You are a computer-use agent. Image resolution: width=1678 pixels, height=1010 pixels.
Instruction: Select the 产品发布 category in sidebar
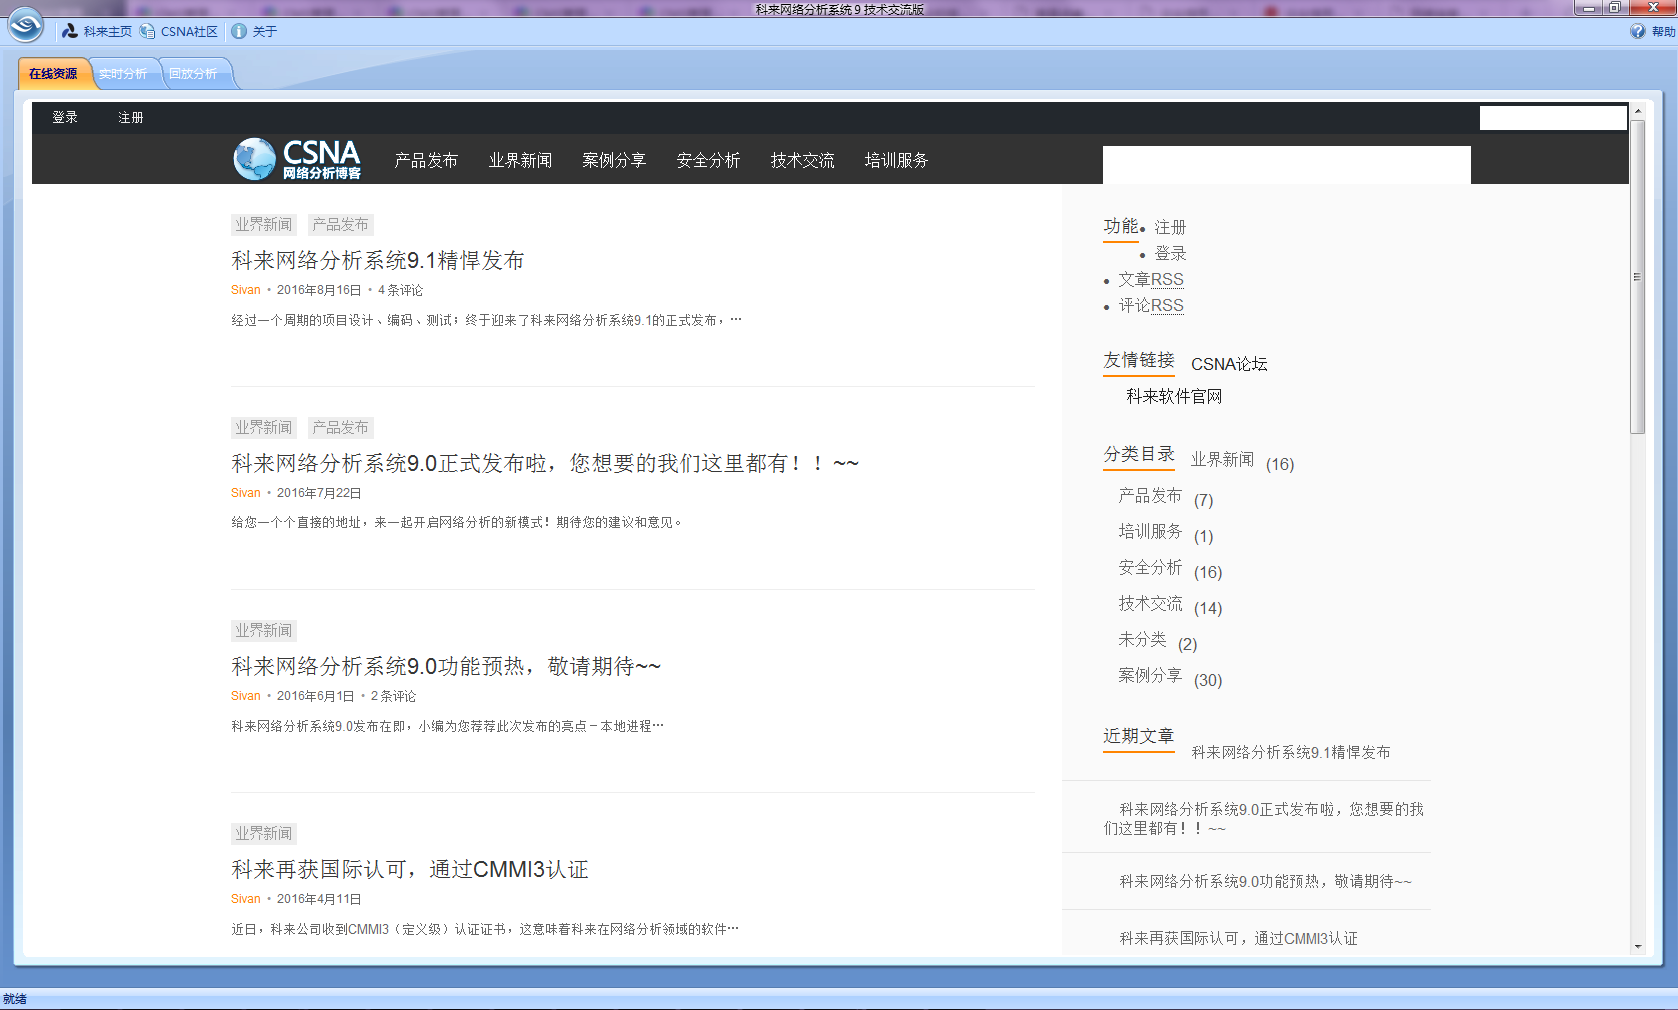(x=1150, y=496)
